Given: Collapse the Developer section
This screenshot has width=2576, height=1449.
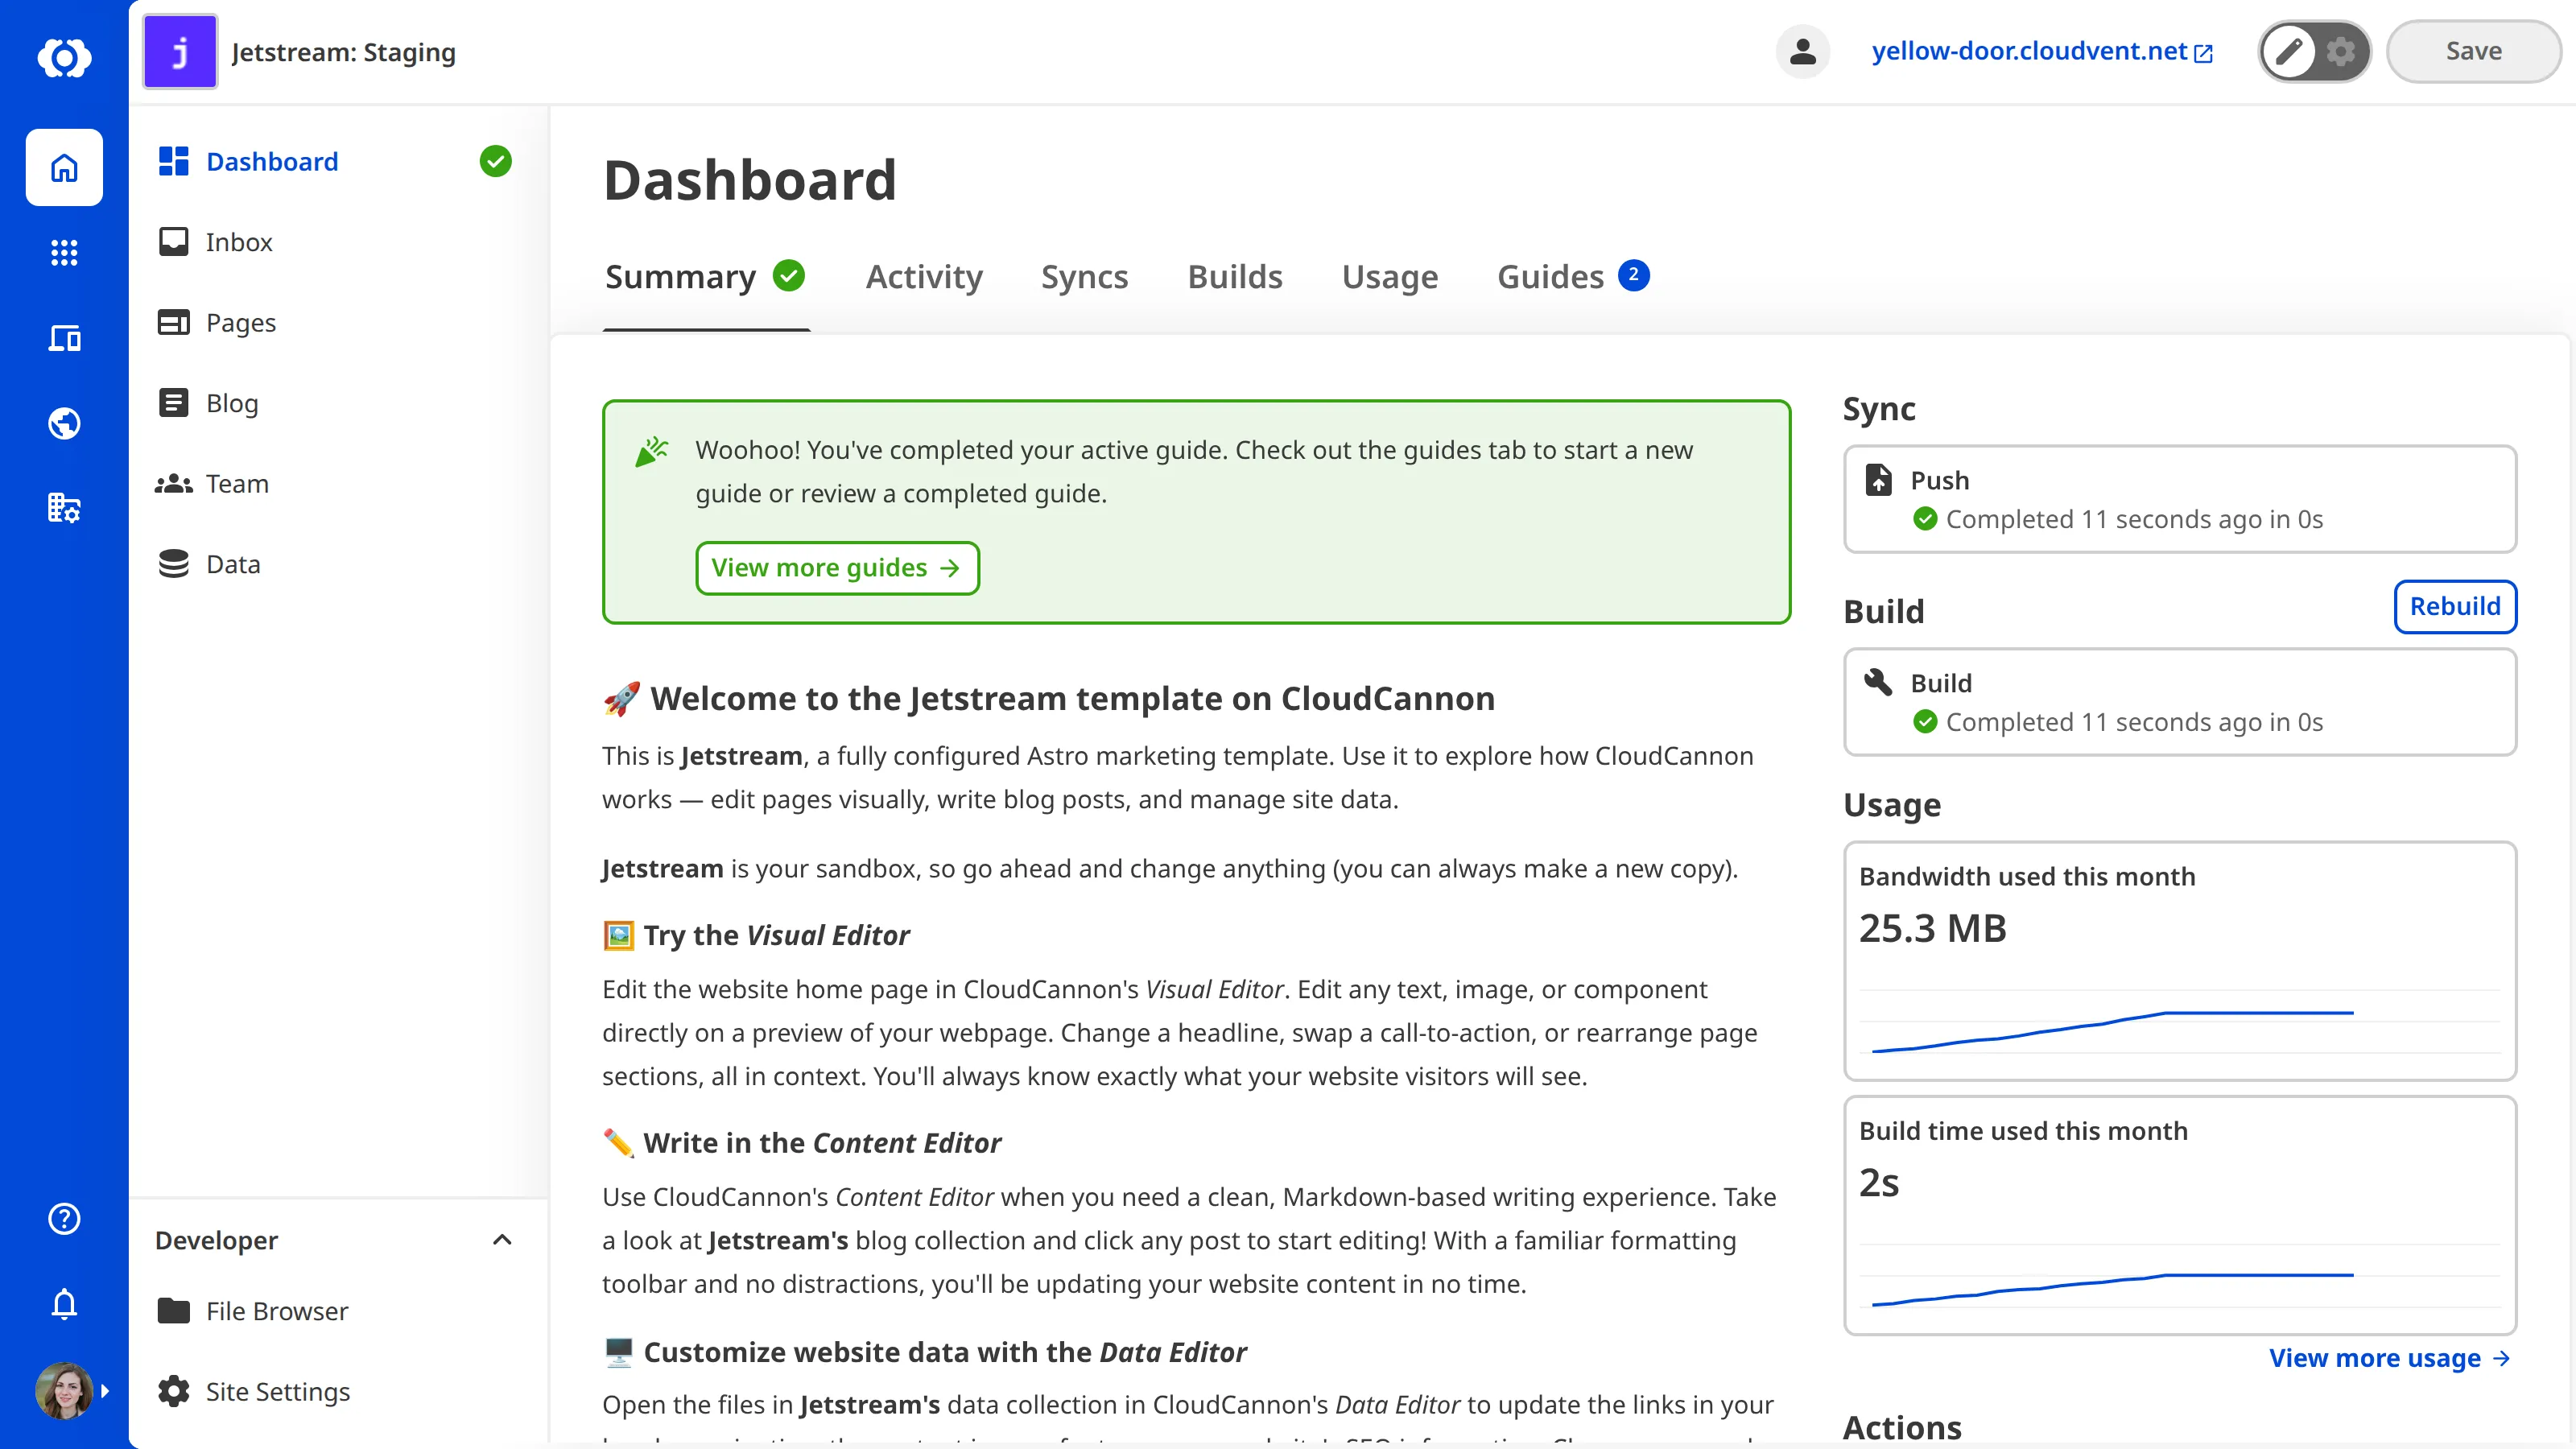Looking at the screenshot, I should (x=502, y=1240).
